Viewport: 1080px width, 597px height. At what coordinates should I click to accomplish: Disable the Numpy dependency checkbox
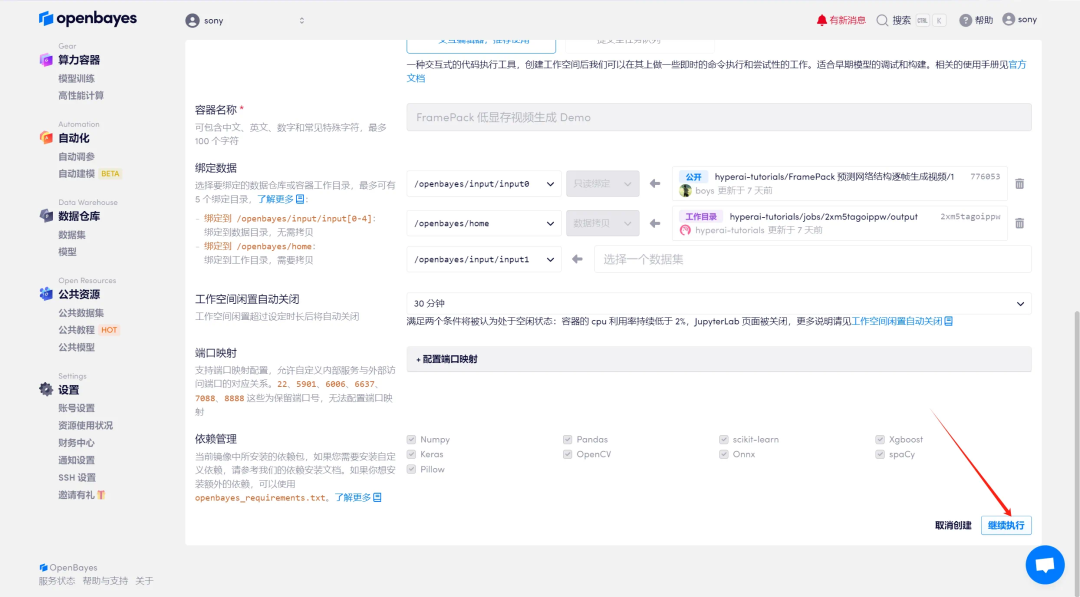pyautogui.click(x=412, y=438)
